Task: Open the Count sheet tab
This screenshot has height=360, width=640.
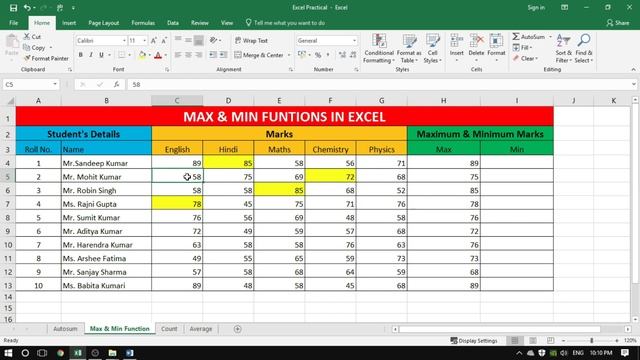Action: pyautogui.click(x=169, y=329)
